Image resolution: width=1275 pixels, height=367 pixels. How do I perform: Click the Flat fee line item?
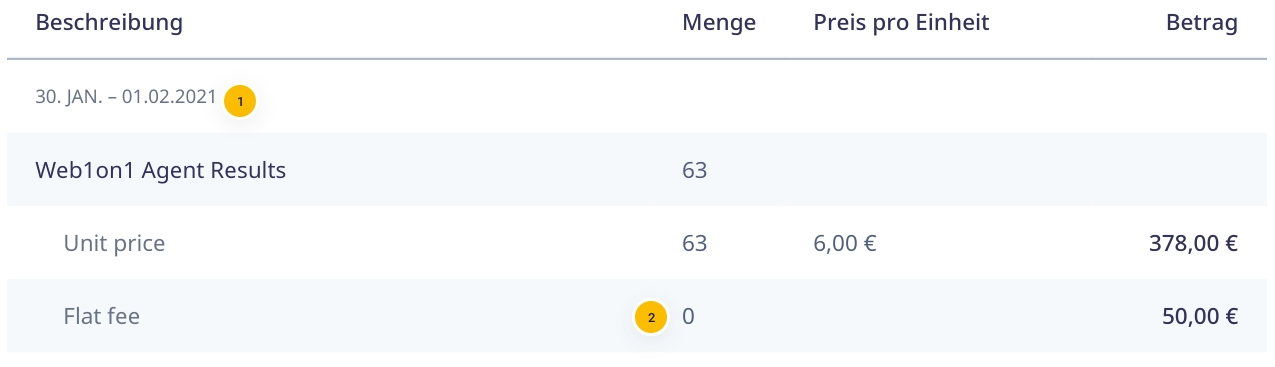pyautogui.click(x=101, y=316)
